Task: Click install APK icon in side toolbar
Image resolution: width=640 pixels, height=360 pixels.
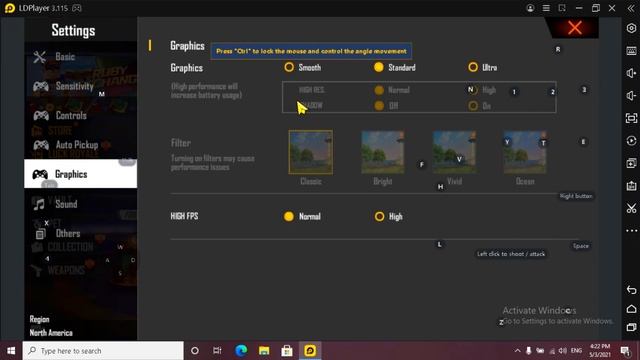Action: pos(631,186)
